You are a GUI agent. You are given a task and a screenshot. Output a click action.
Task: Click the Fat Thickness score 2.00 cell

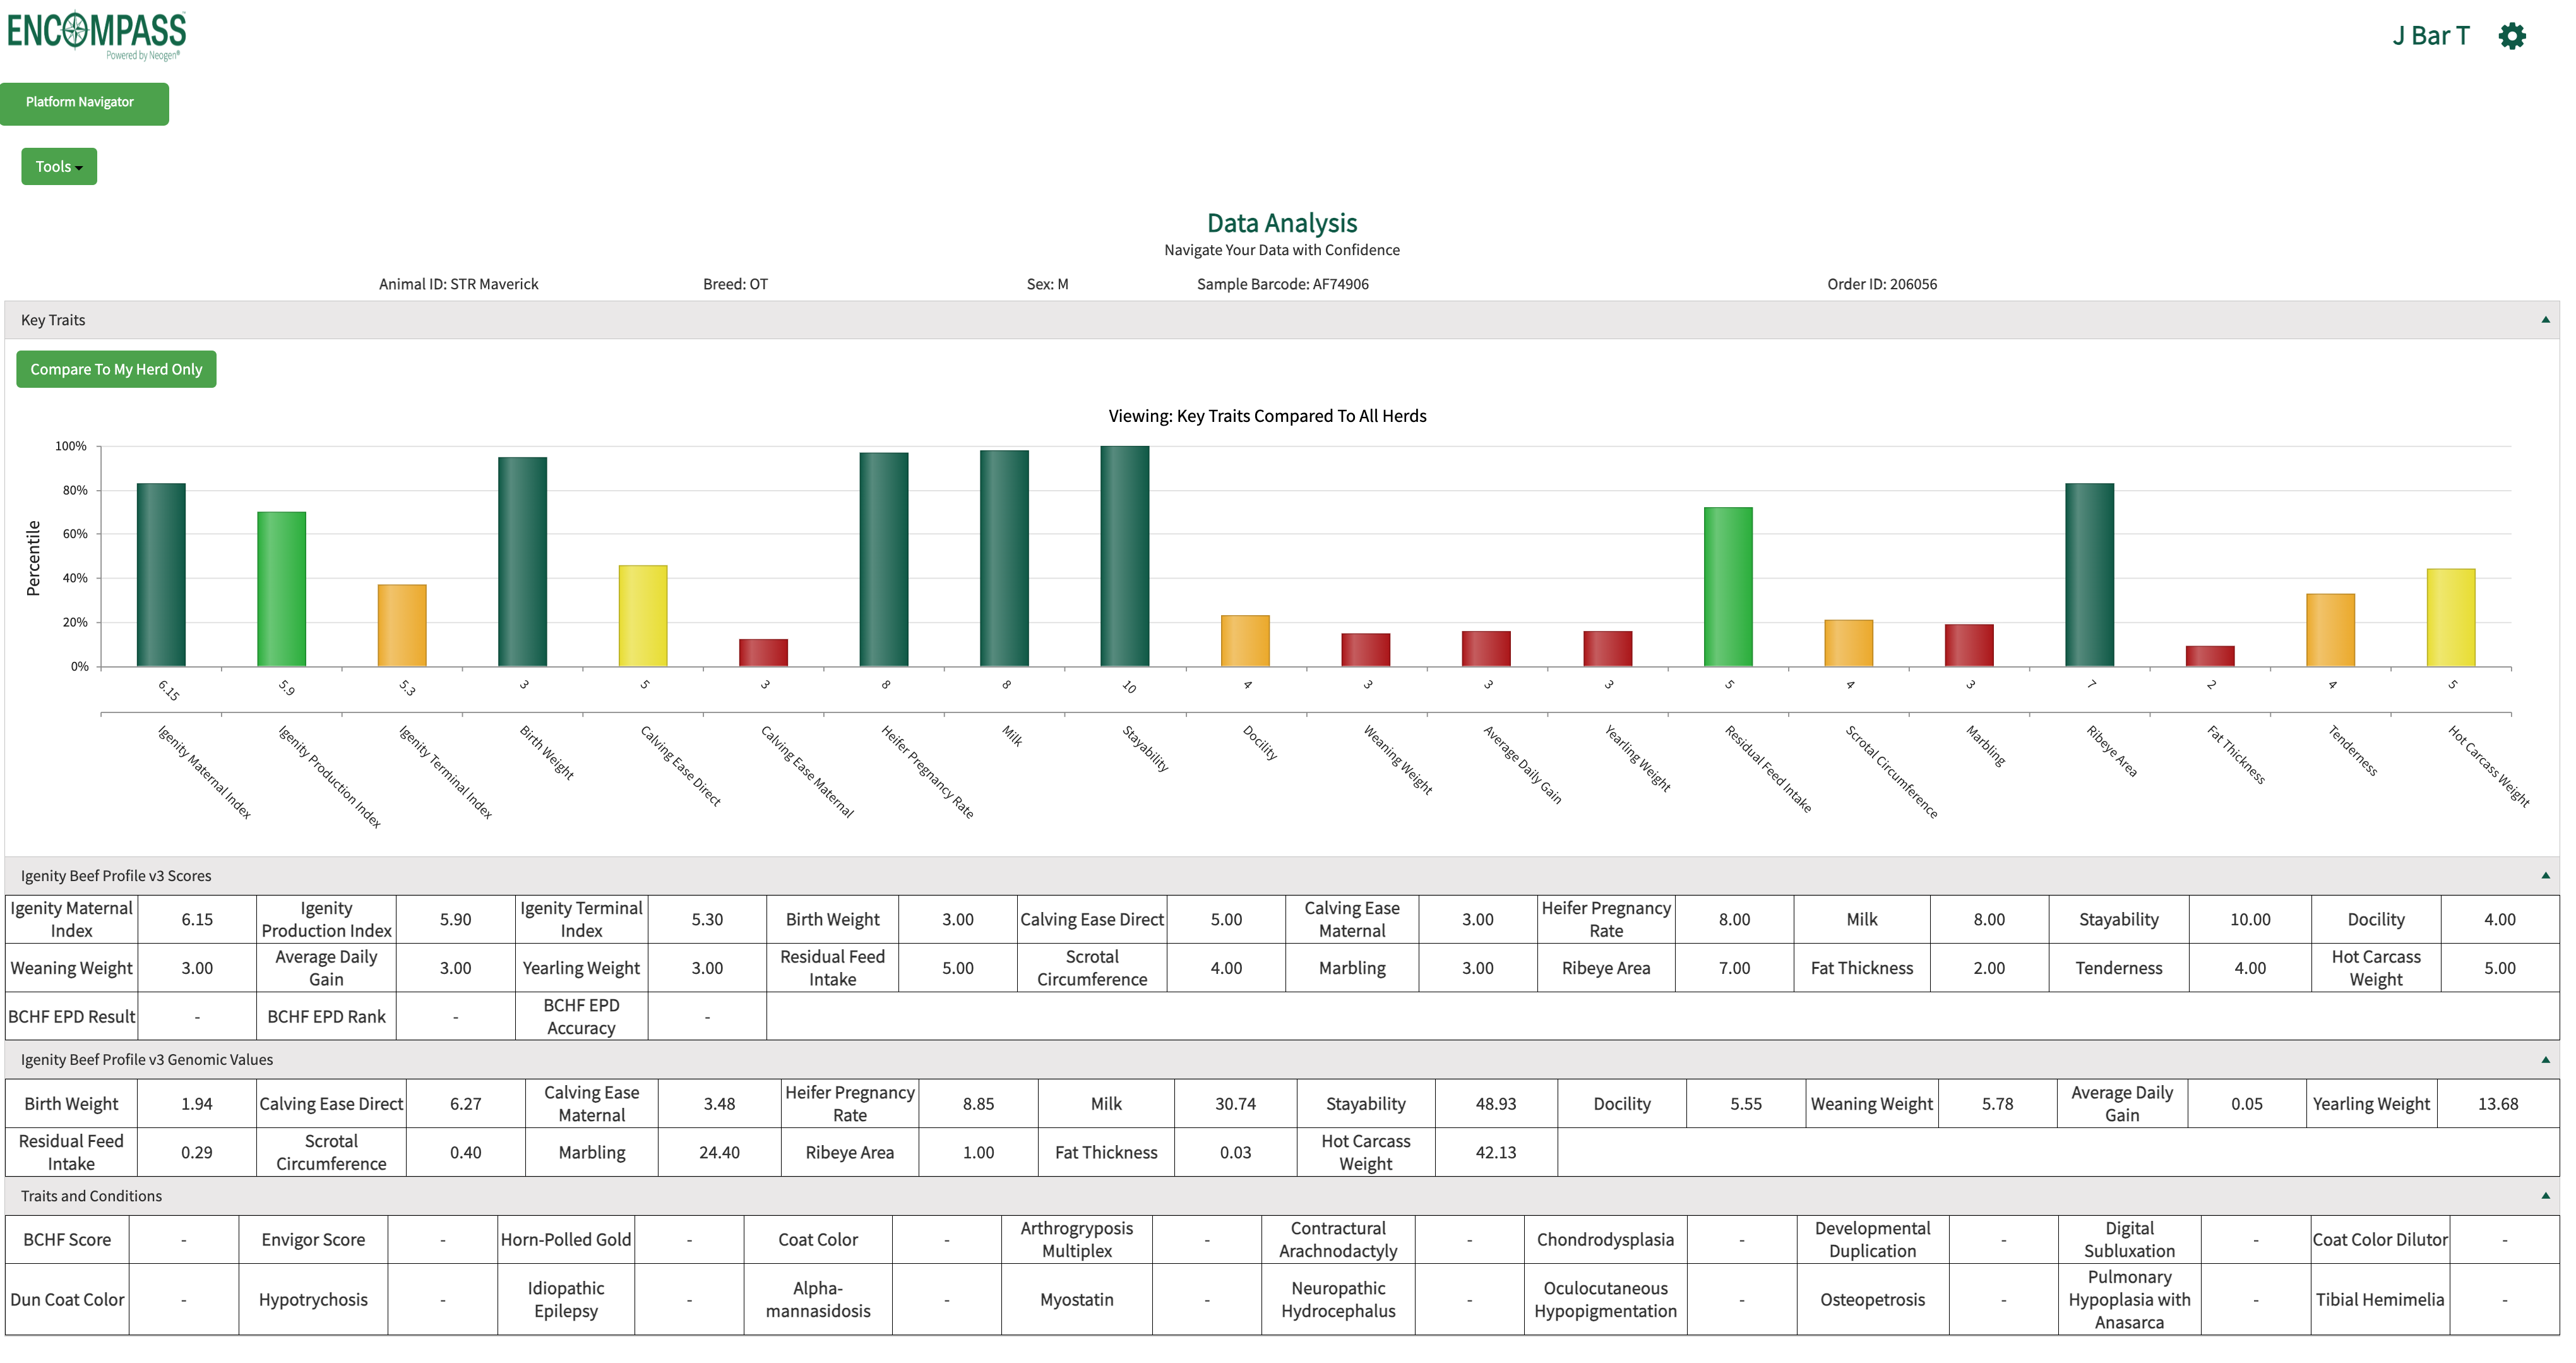coord(1989,968)
